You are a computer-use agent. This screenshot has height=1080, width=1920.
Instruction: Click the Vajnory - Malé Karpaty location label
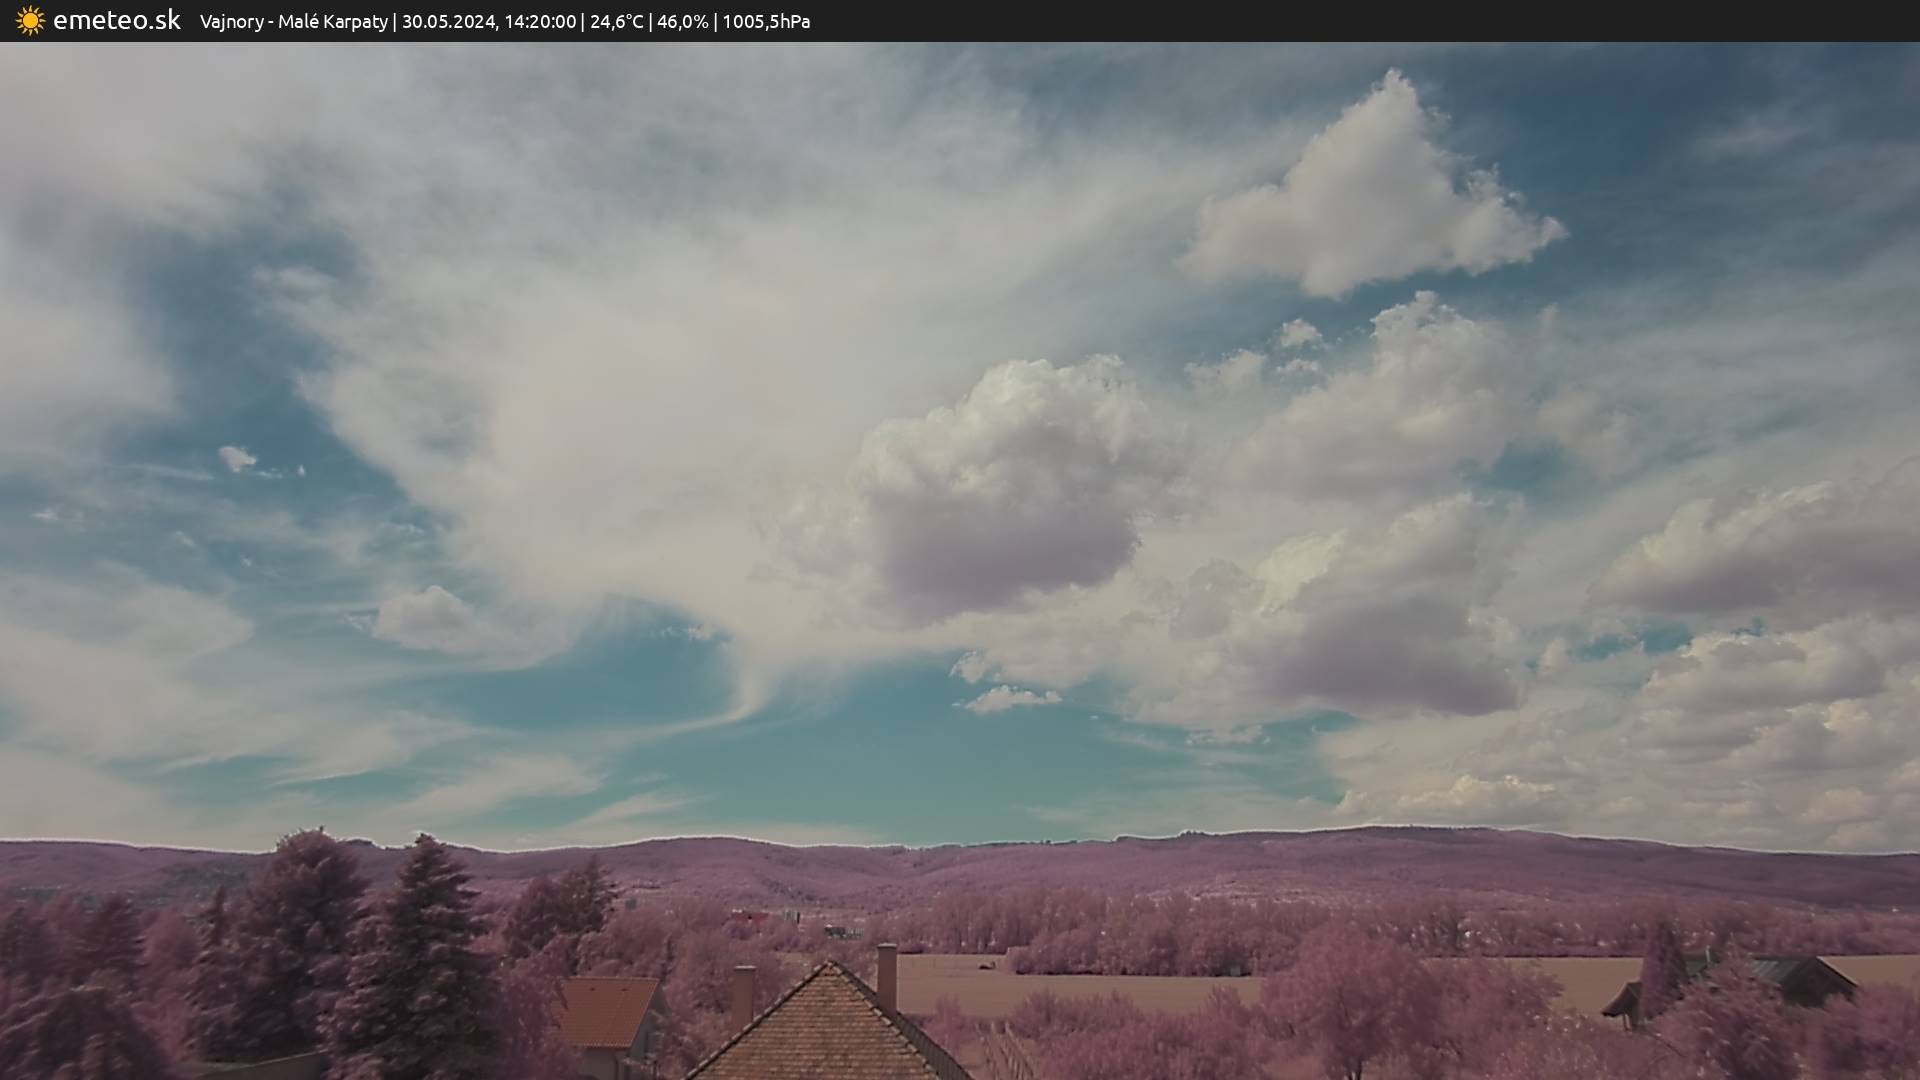pos(293,22)
